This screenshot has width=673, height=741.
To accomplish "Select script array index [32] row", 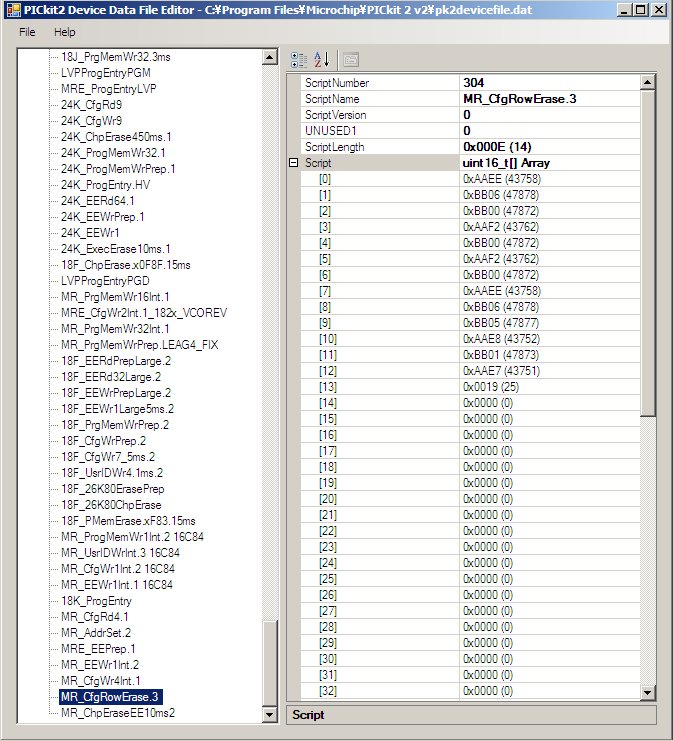I will tap(471, 691).
